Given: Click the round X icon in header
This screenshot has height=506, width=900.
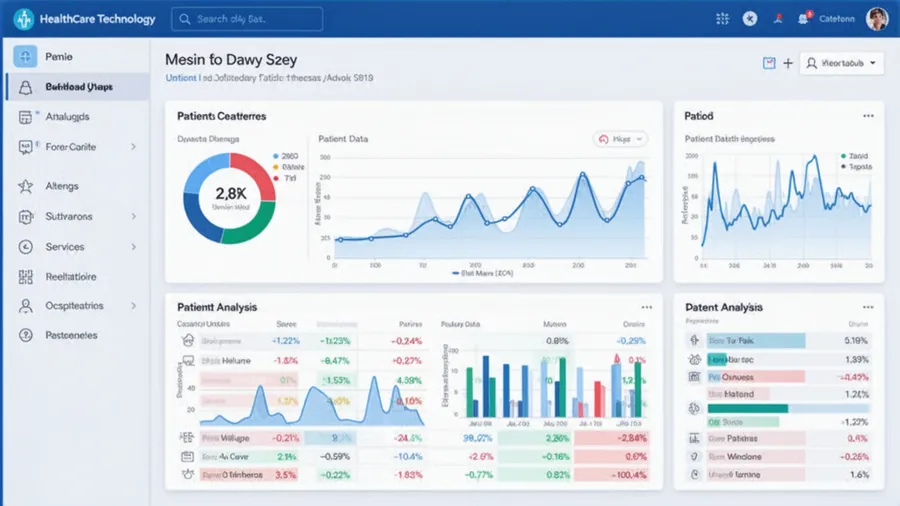Looking at the screenshot, I should (x=750, y=19).
